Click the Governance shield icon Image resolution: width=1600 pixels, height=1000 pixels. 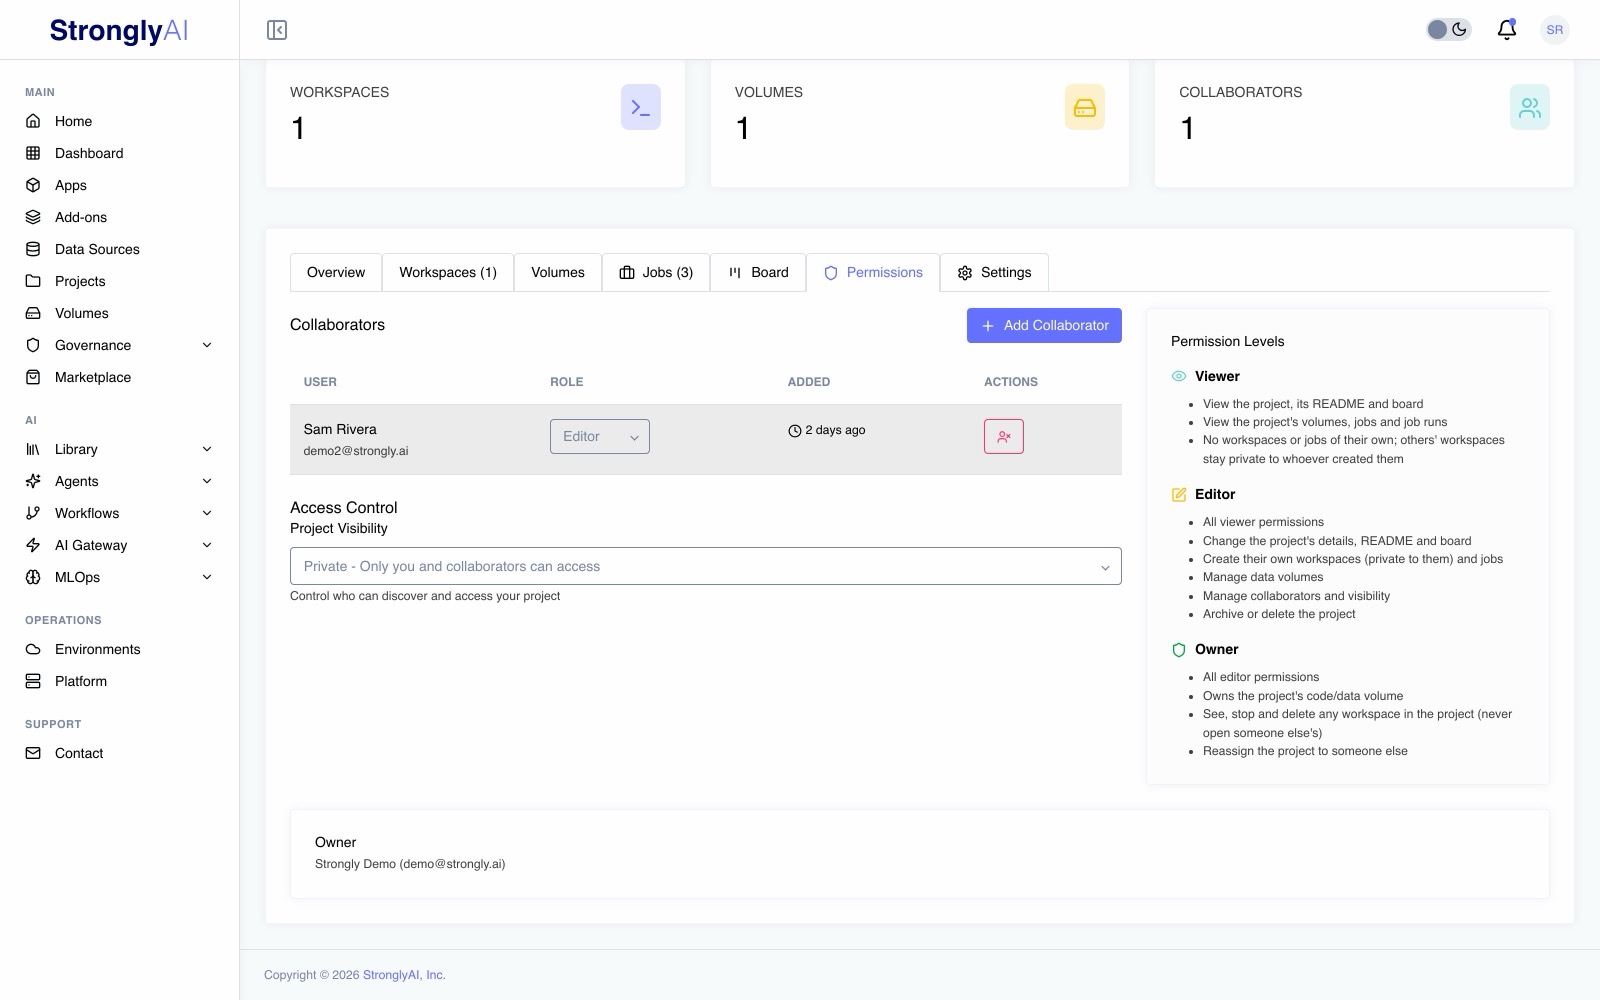(x=33, y=345)
